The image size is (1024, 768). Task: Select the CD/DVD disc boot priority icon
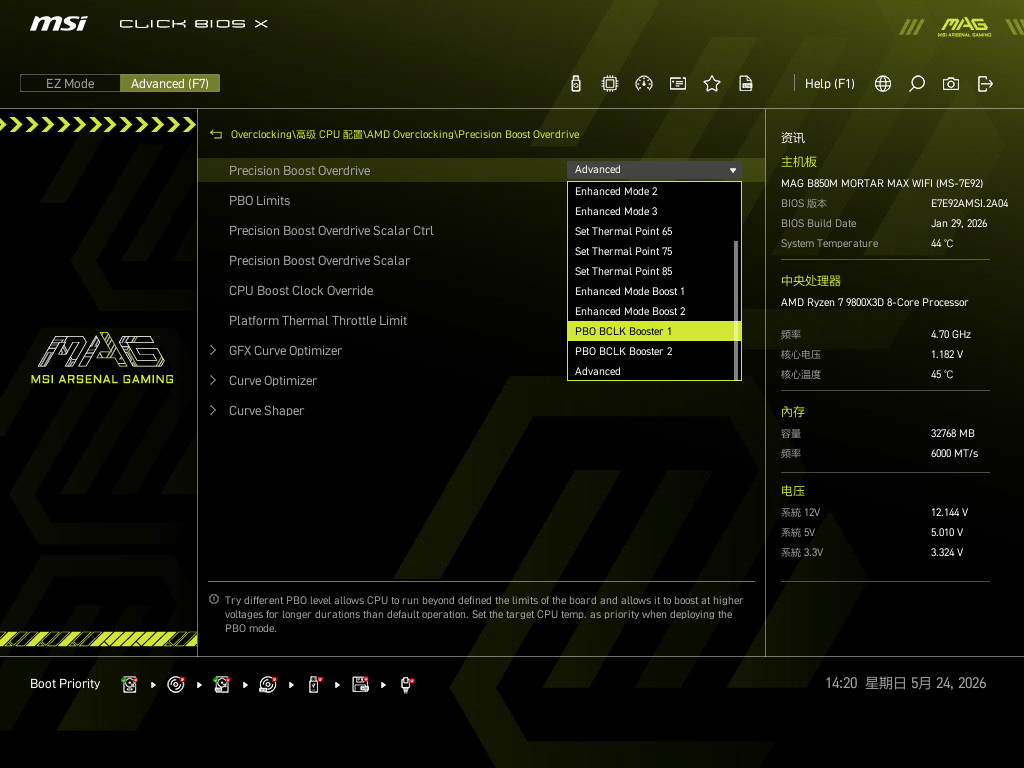point(176,684)
